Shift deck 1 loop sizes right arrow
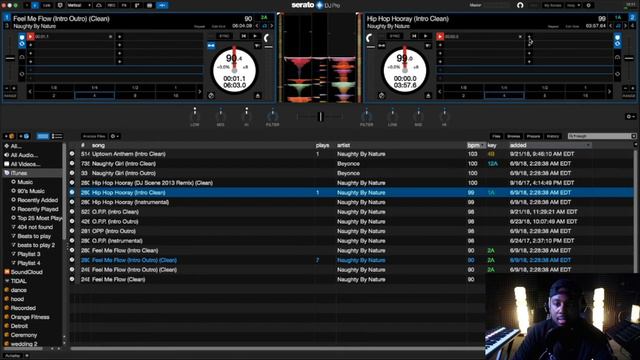 (x=200, y=92)
